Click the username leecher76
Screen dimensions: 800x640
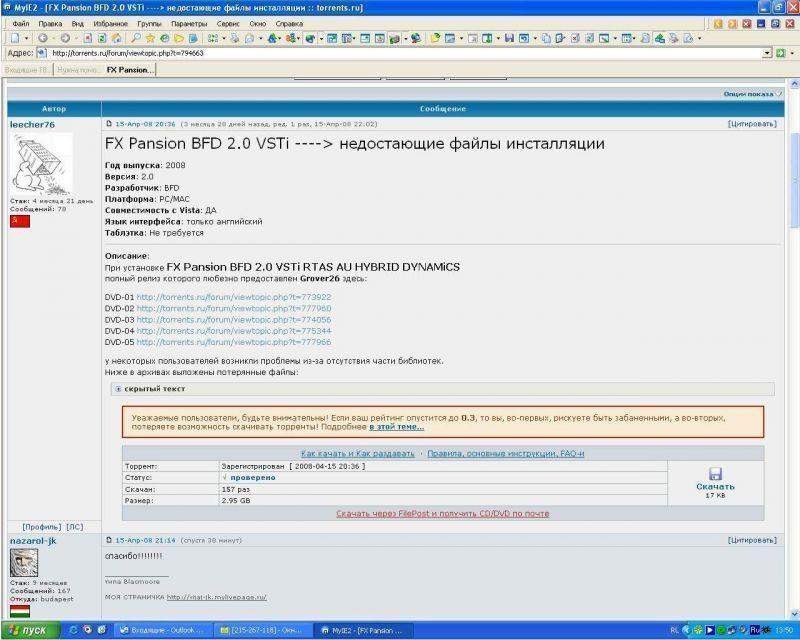(x=32, y=125)
